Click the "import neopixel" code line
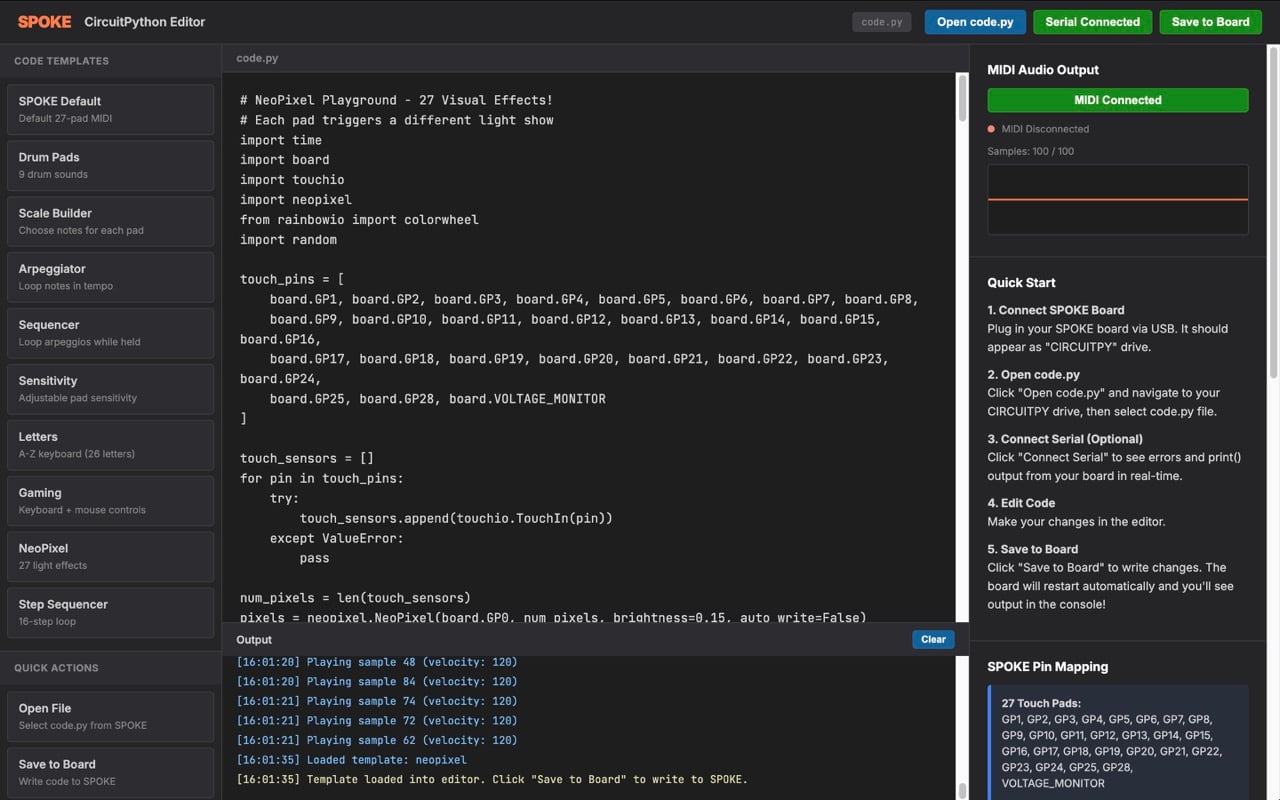Viewport: 1280px width, 800px height. (x=296, y=200)
